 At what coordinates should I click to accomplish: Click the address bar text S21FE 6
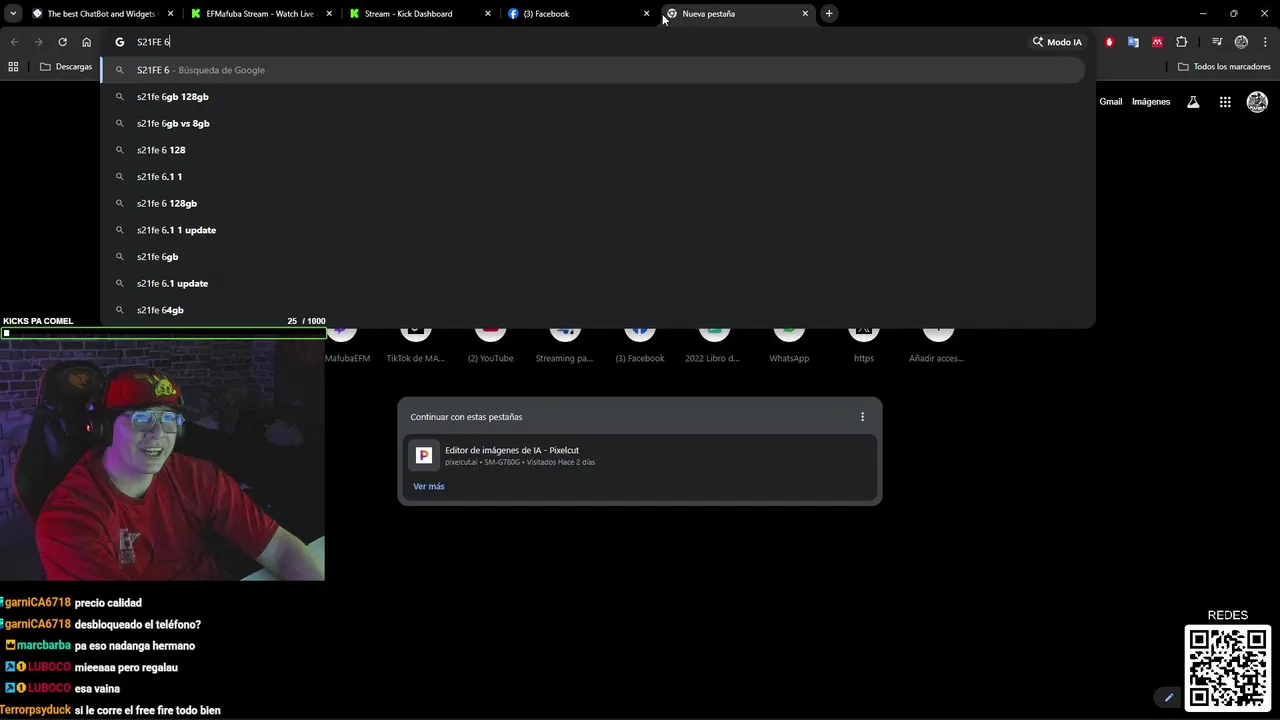(153, 42)
